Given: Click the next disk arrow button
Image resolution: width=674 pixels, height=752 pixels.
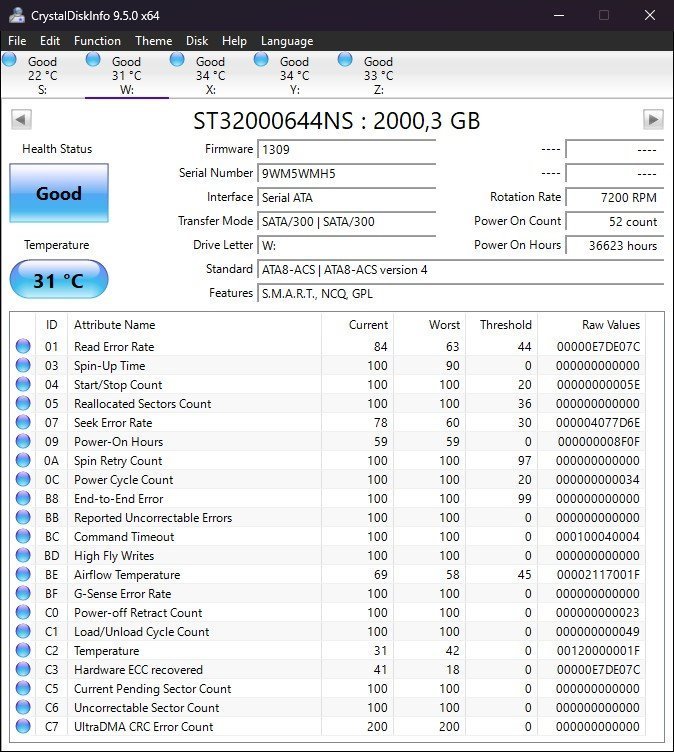Looking at the screenshot, I should (653, 120).
